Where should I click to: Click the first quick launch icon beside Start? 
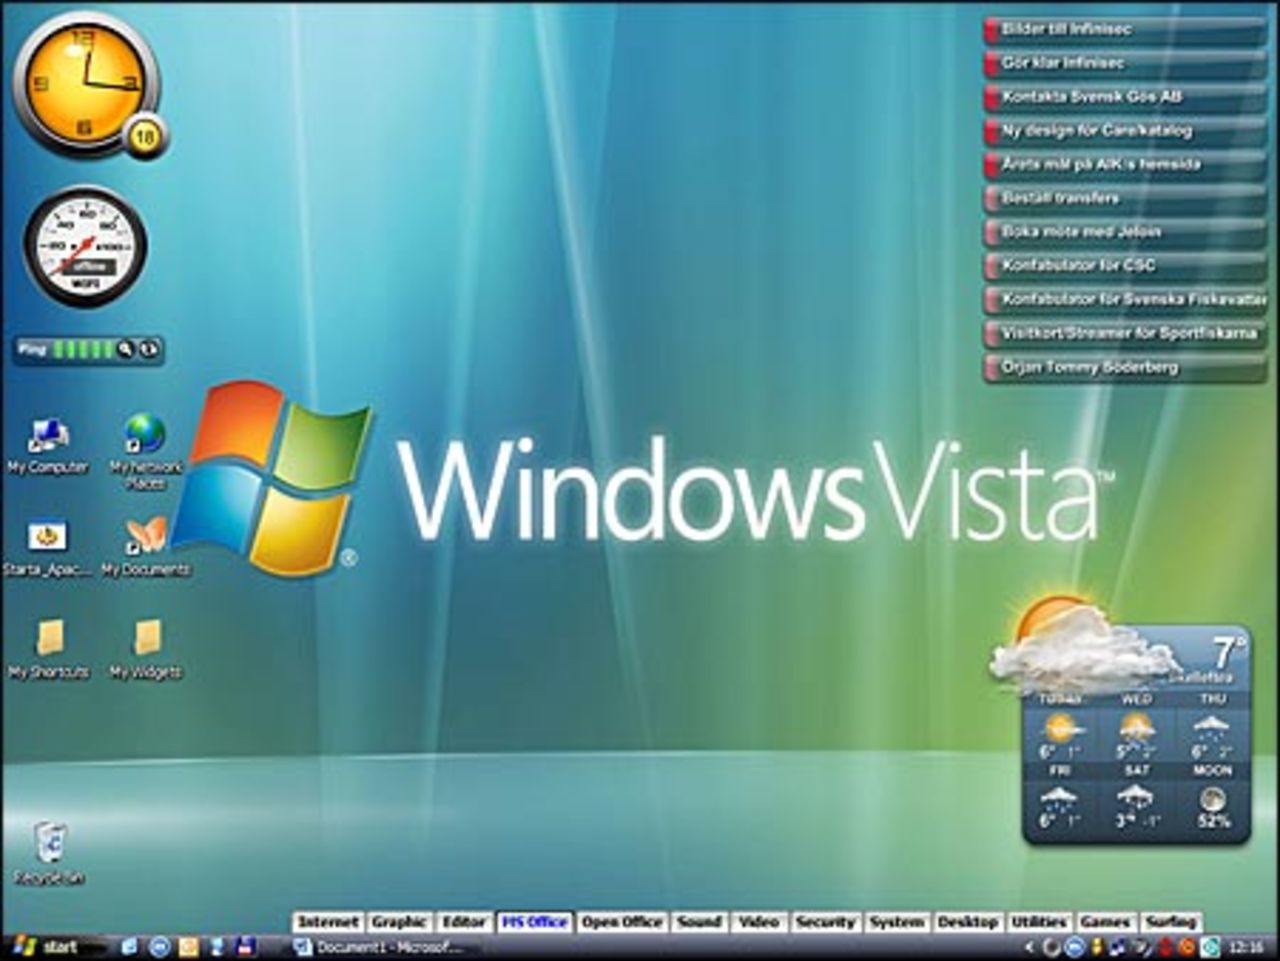[x=129, y=946]
